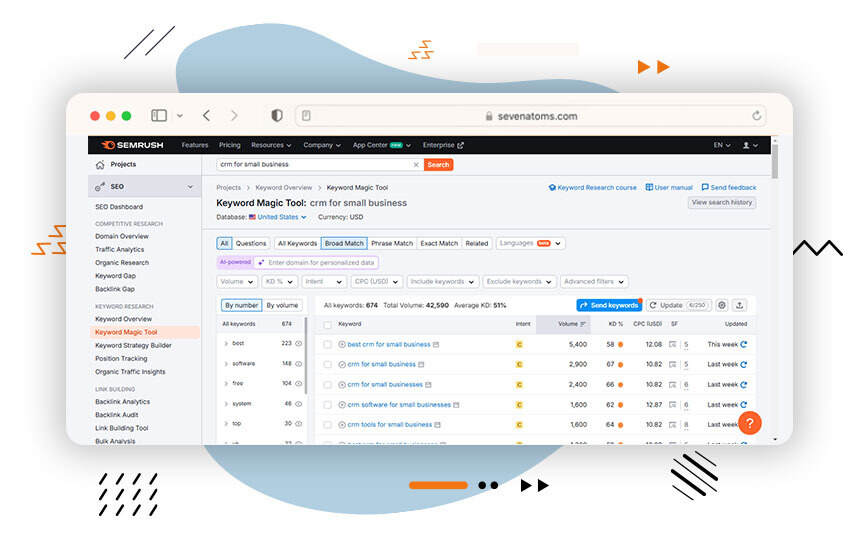Open the Include keywords dropdown

443,281
